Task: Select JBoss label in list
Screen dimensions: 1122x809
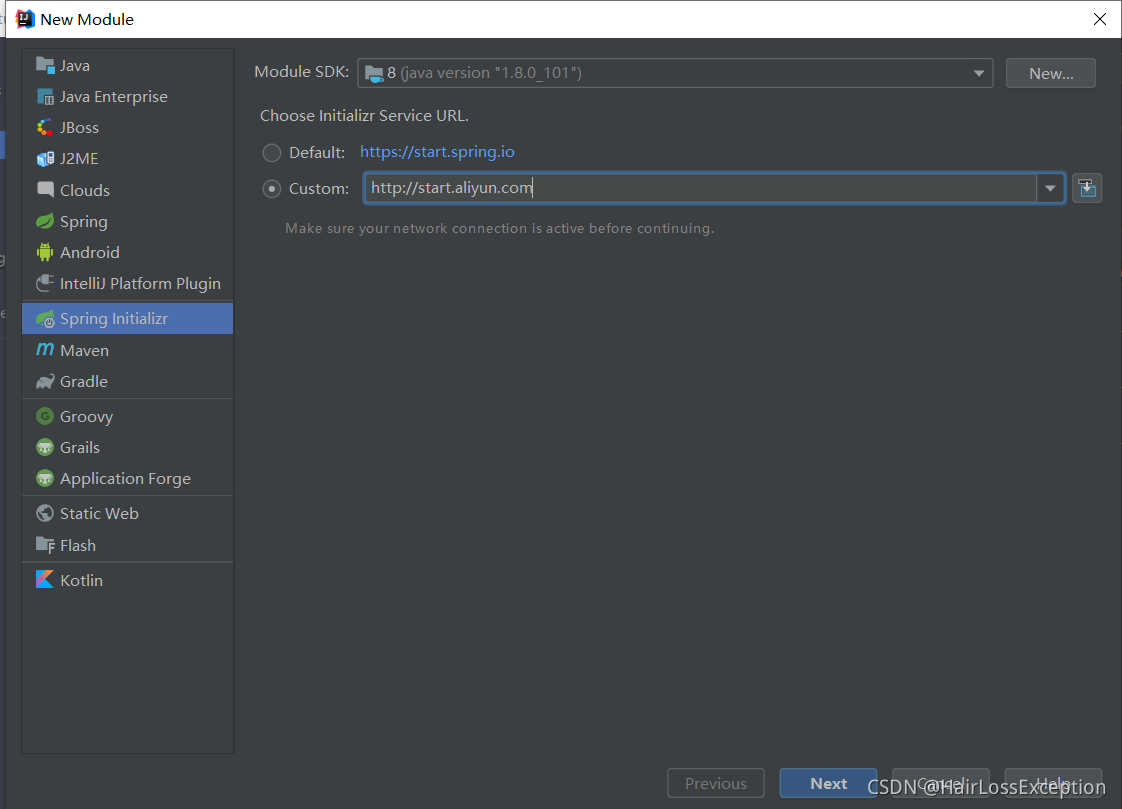Action: (79, 127)
